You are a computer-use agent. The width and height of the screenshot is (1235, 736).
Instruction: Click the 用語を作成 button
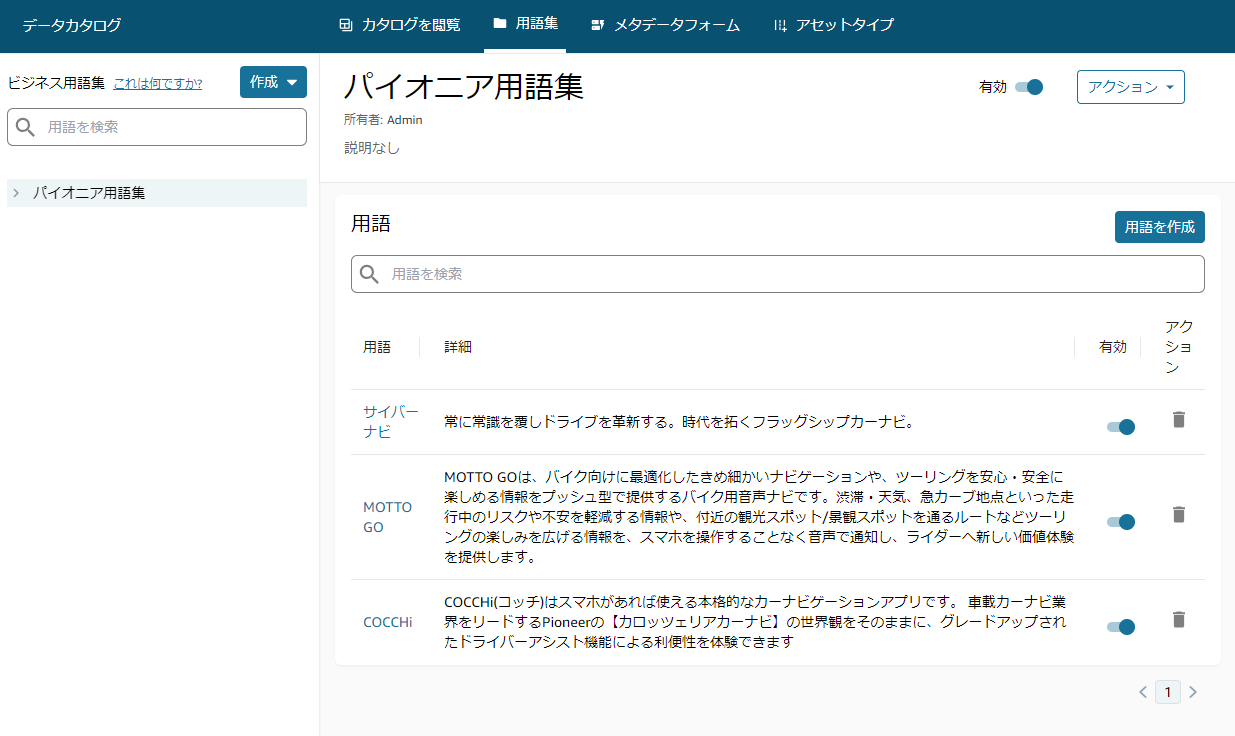(x=1160, y=227)
